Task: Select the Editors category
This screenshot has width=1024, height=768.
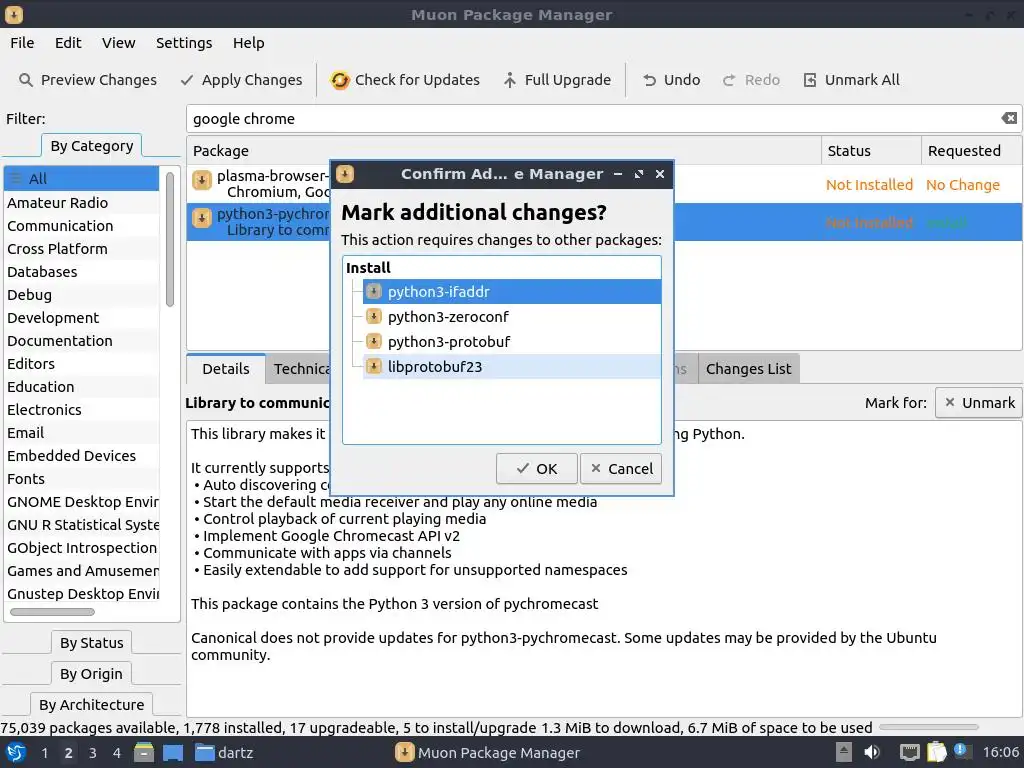Action: click(x=81, y=364)
